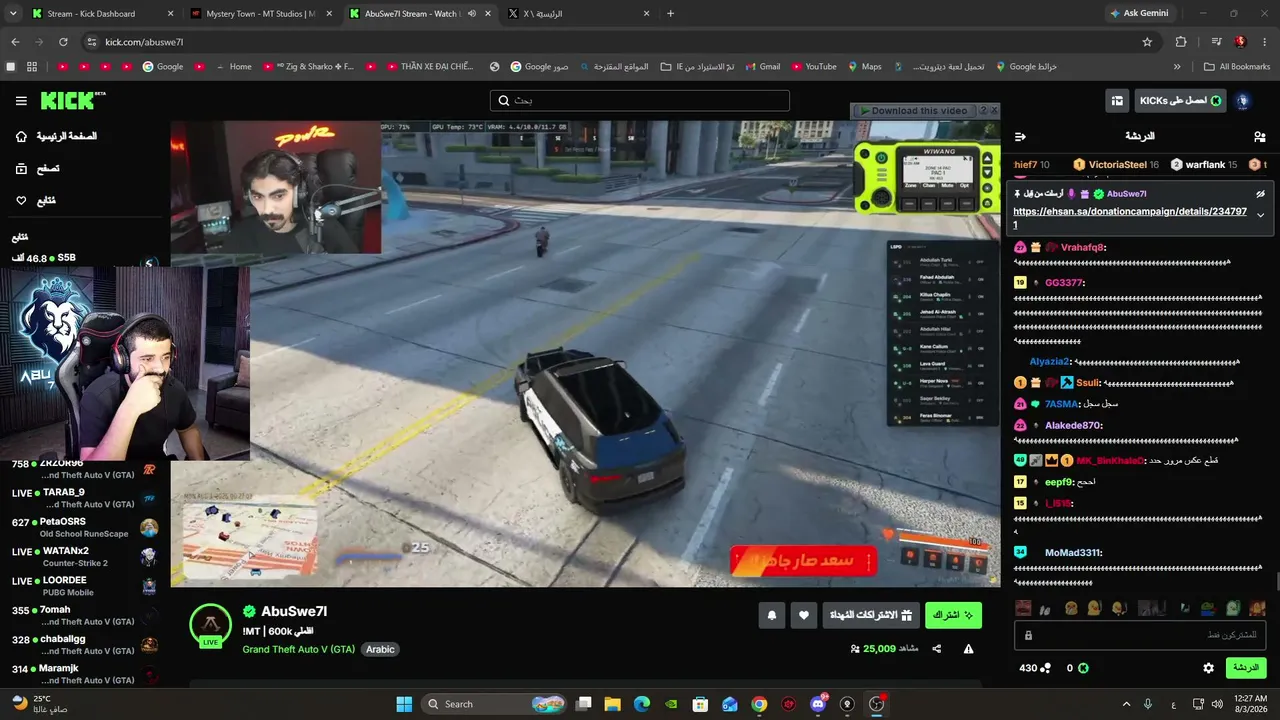Image resolution: width=1280 pixels, height=720 pixels.
Task: Bookmark this page with the star icon
Action: click(x=1147, y=42)
